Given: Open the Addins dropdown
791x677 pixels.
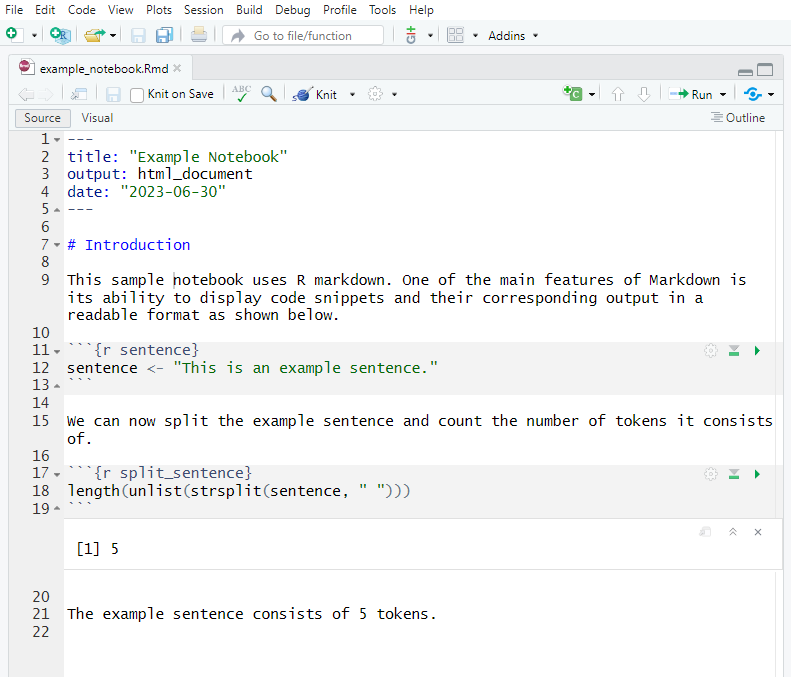Looking at the screenshot, I should point(512,35).
